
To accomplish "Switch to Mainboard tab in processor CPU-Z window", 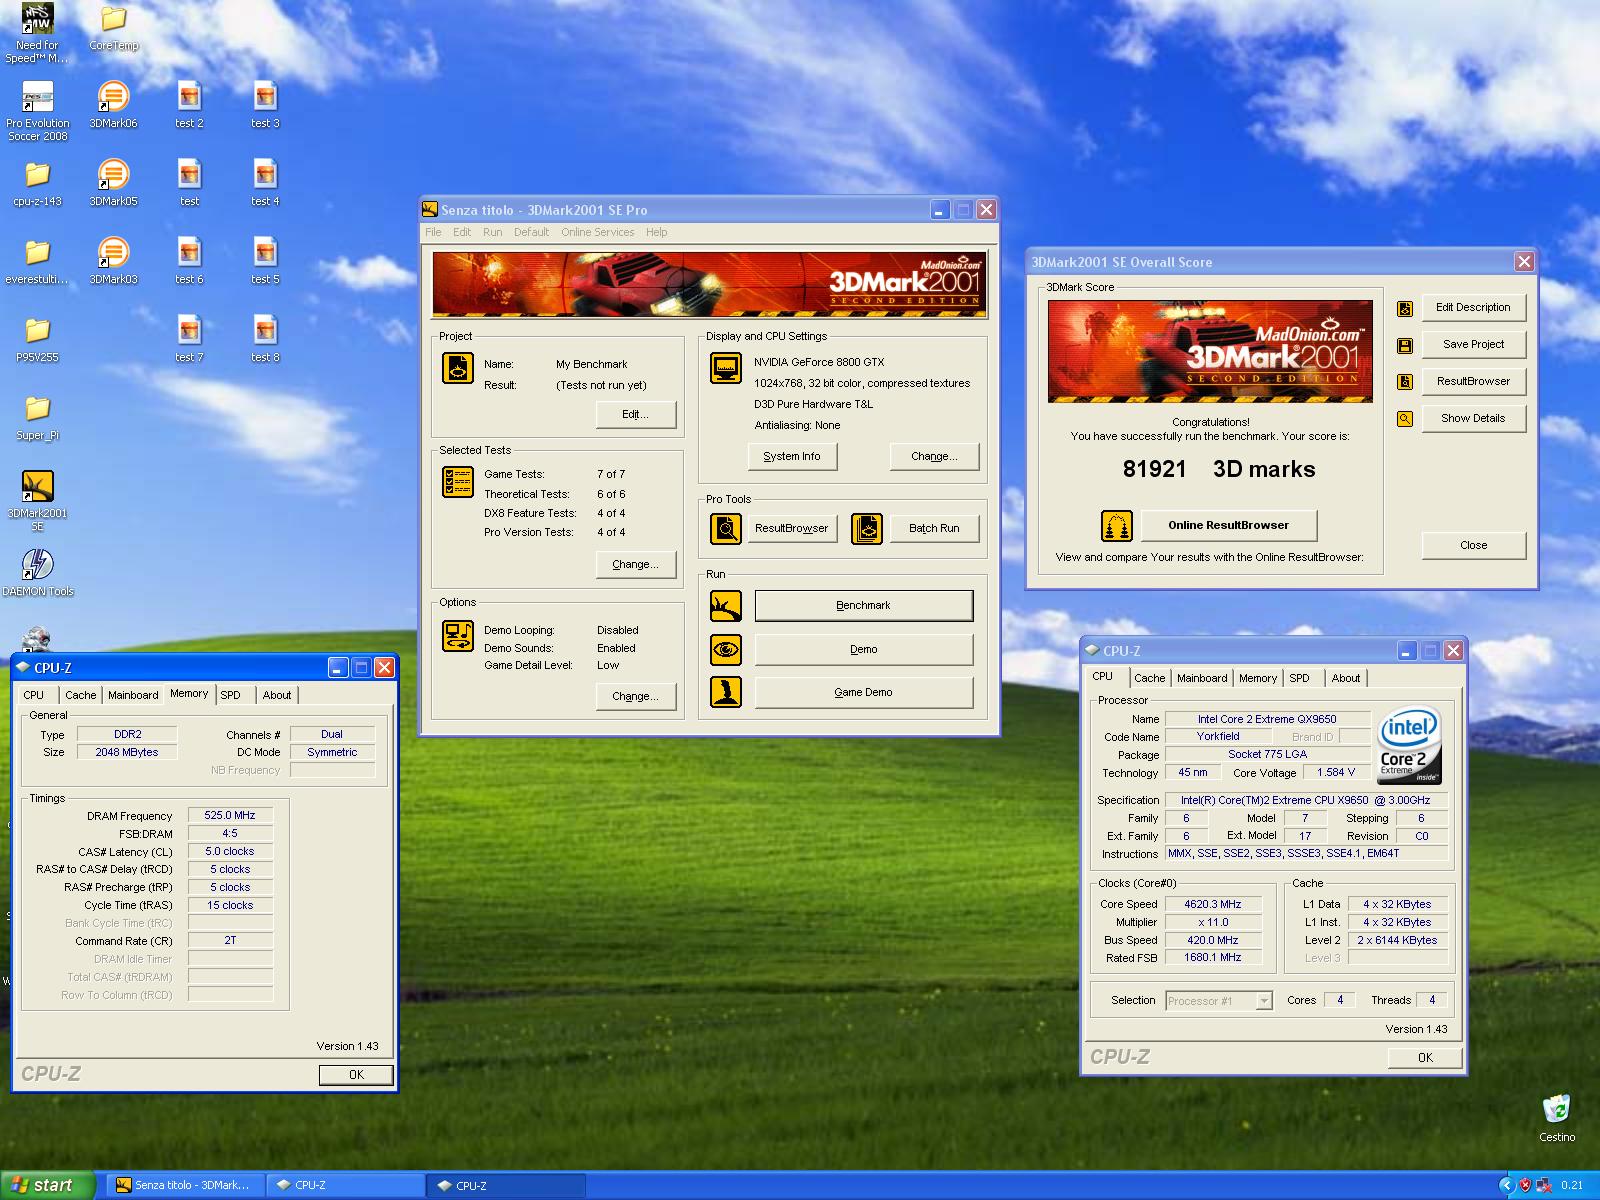I will click(x=1202, y=678).
